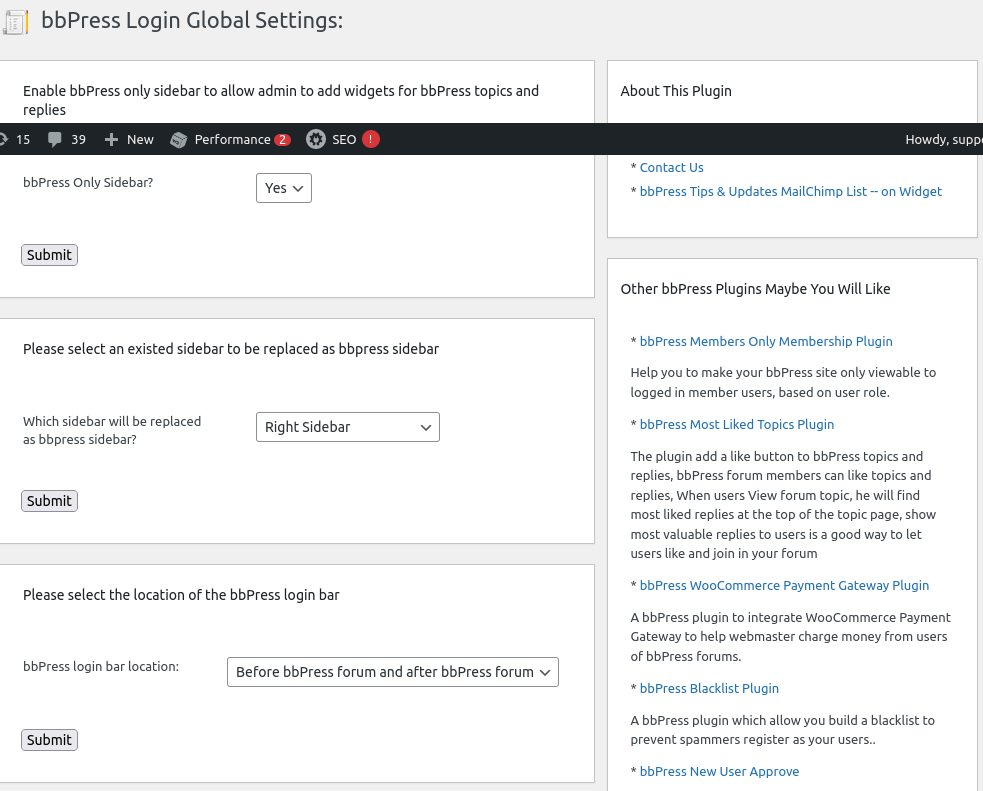This screenshot has width=983, height=791.
Task: Click the red SEO alert badge
Action: [x=371, y=139]
